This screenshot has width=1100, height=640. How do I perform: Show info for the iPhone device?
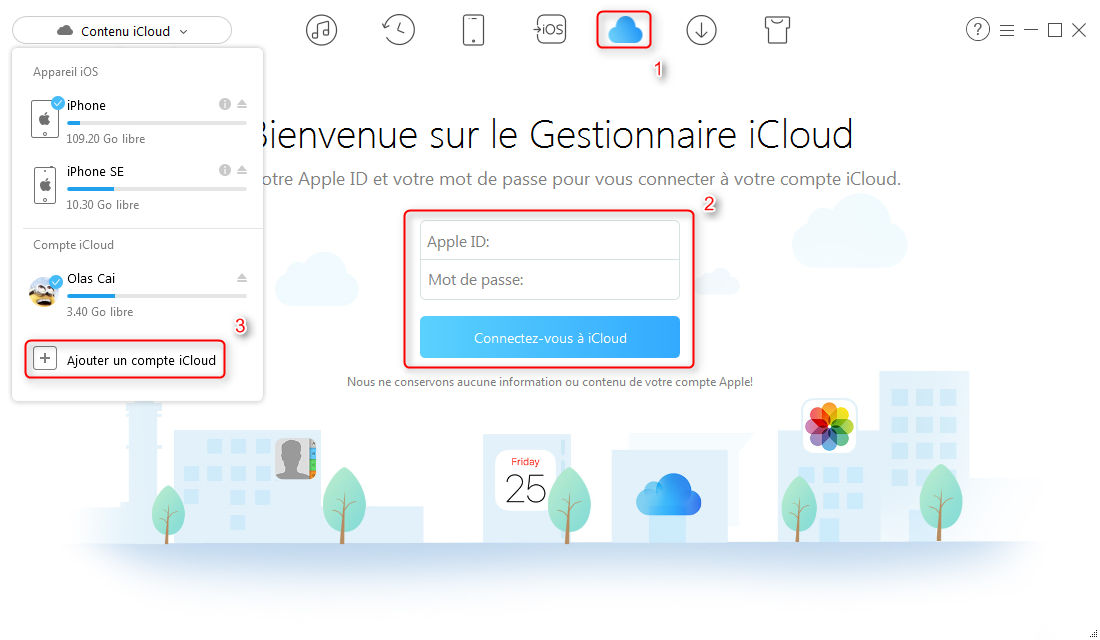[x=224, y=104]
